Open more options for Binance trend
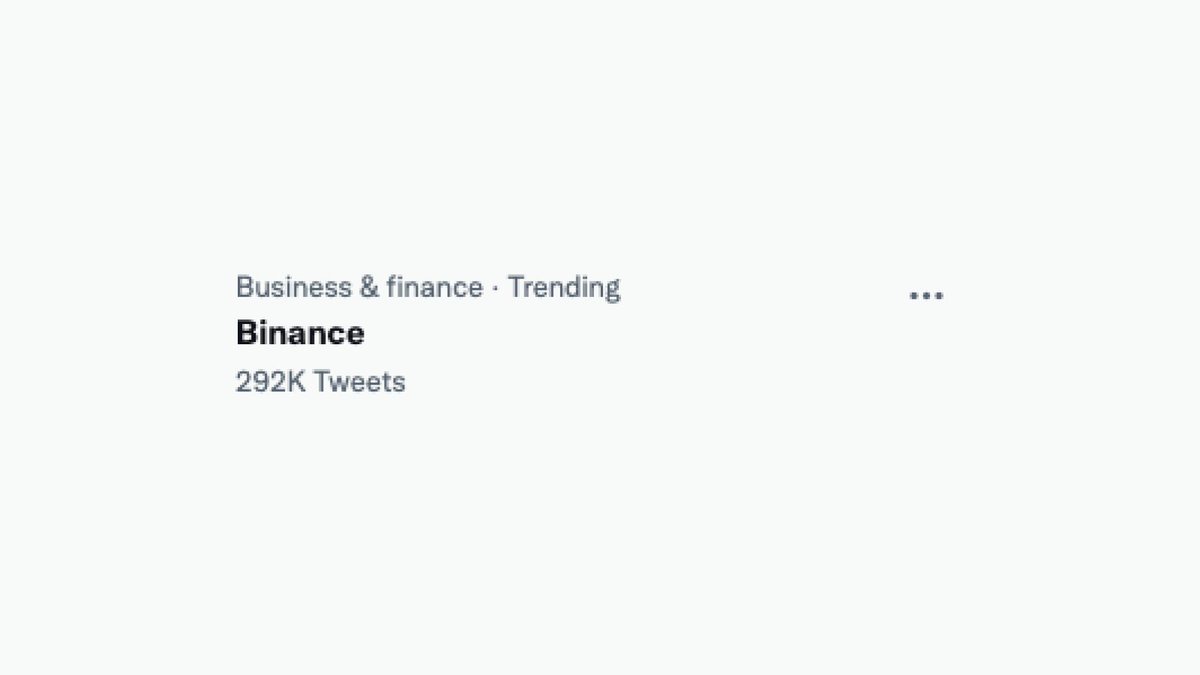Viewport: 1200px width, 675px height. (926, 295)
